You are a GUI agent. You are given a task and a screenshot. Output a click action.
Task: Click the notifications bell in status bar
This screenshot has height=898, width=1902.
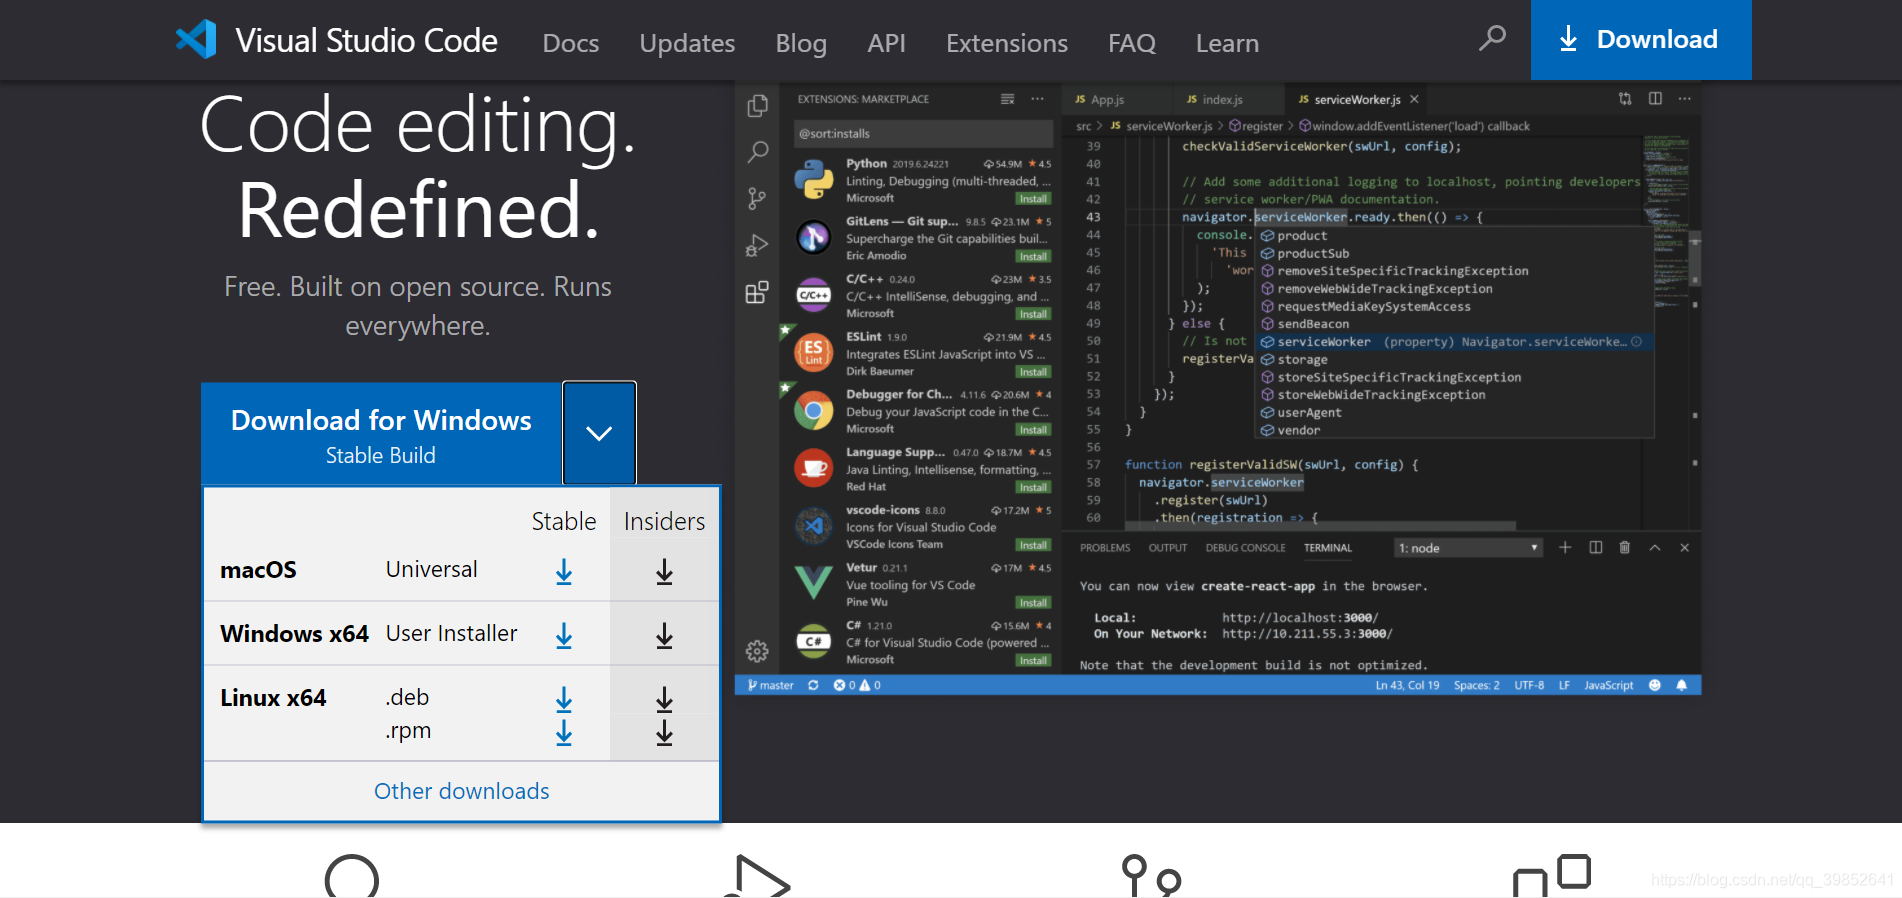(x=1682, y=685)
